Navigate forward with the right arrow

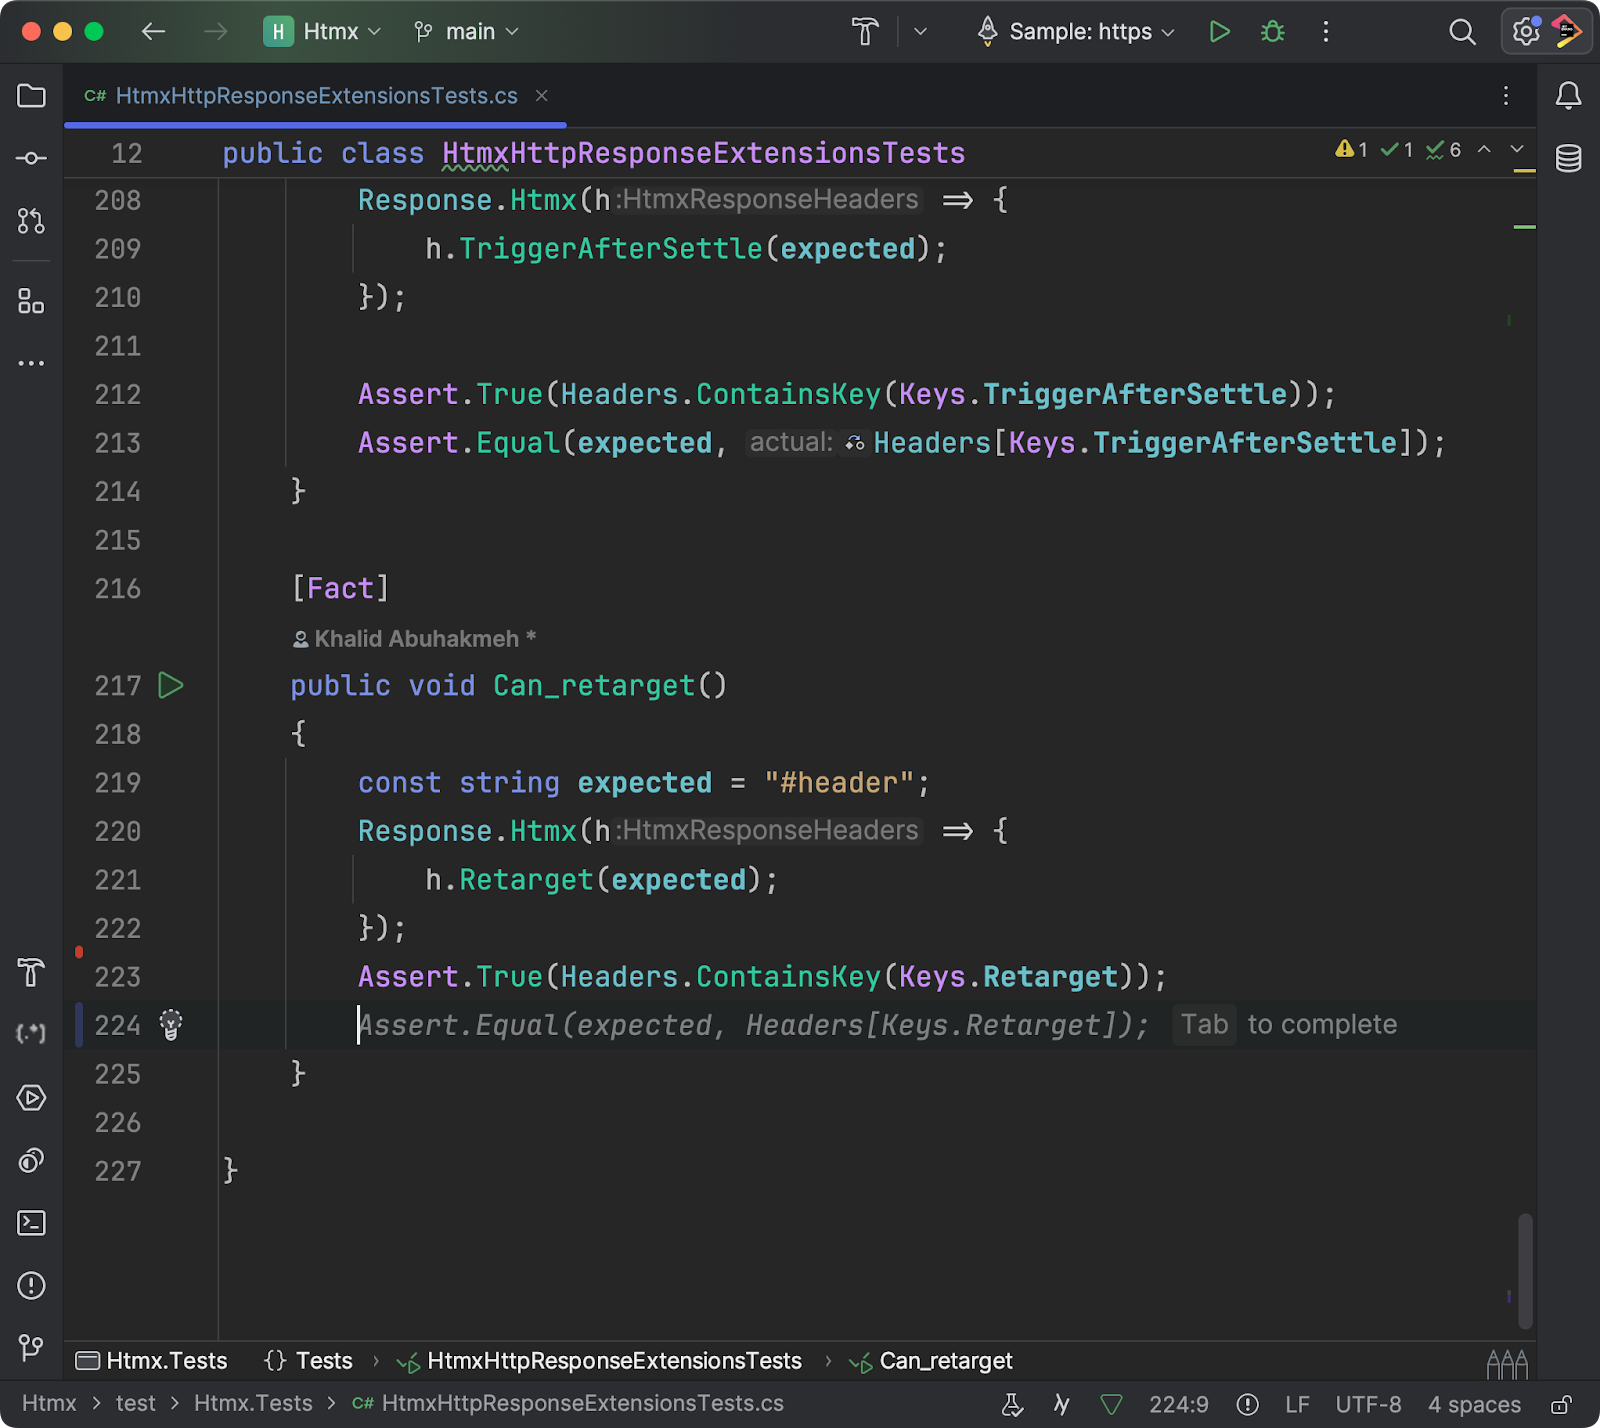[x=215, y=32]
